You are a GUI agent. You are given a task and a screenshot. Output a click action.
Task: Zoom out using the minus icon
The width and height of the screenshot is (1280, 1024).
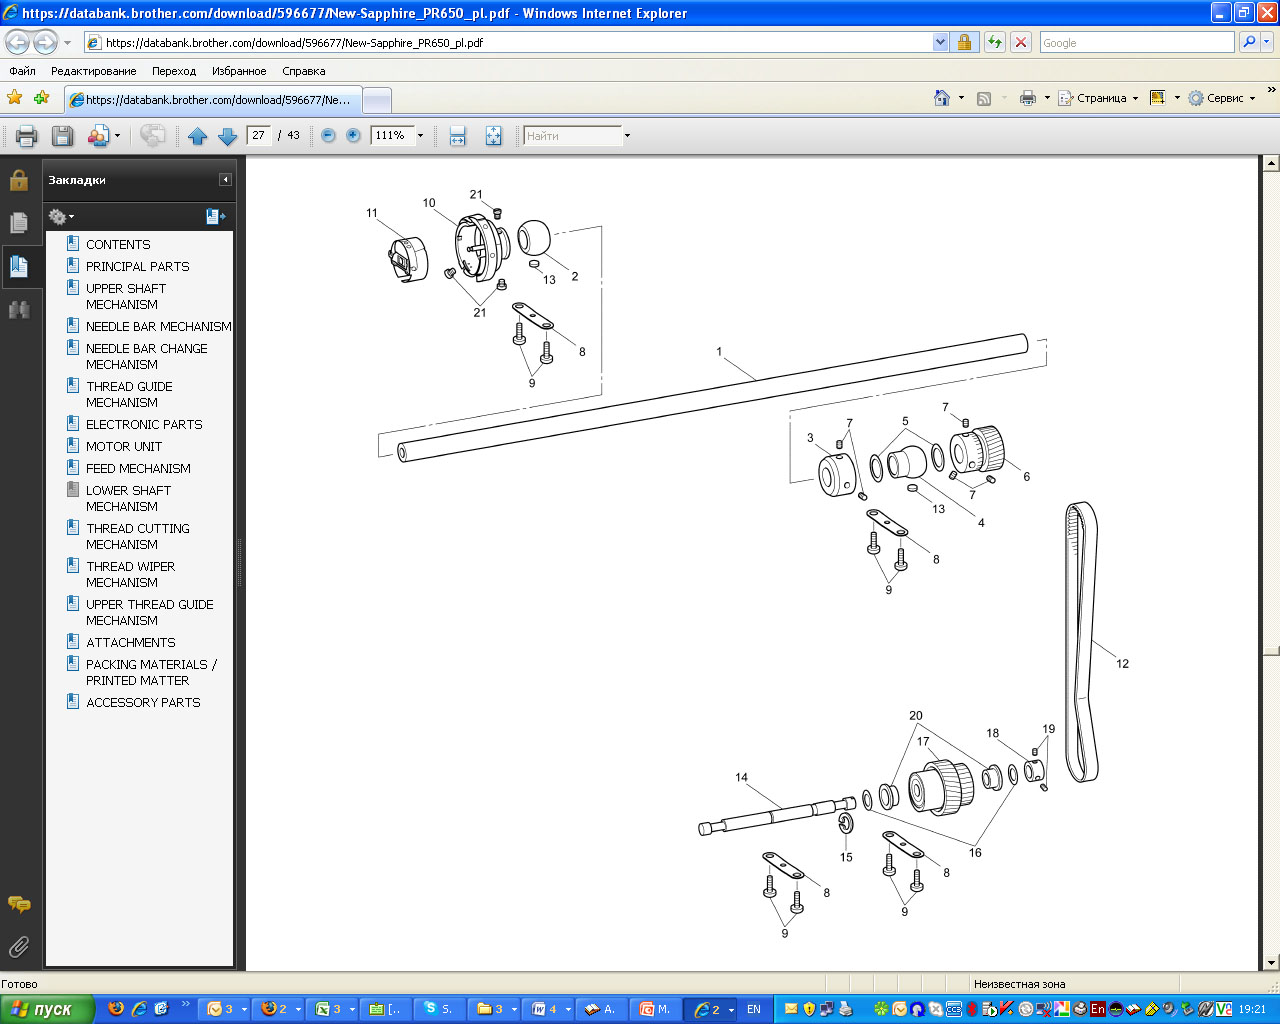tap(328, 135)
